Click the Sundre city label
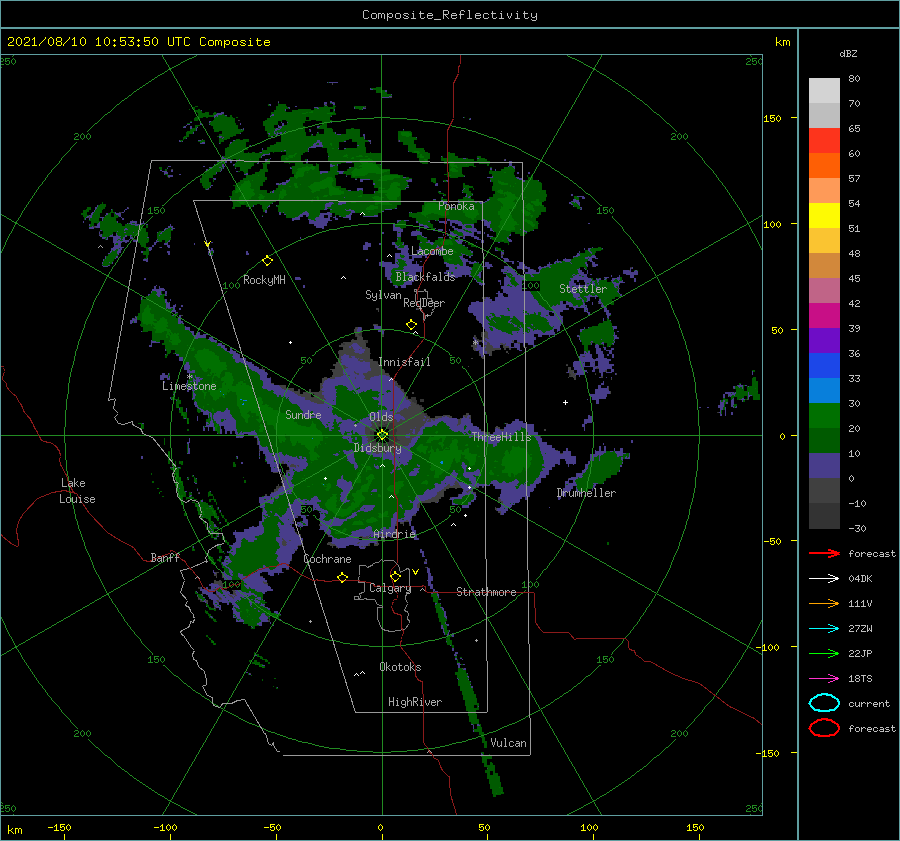The height and width of the screenshot is (841, 900). click(303, 414)
